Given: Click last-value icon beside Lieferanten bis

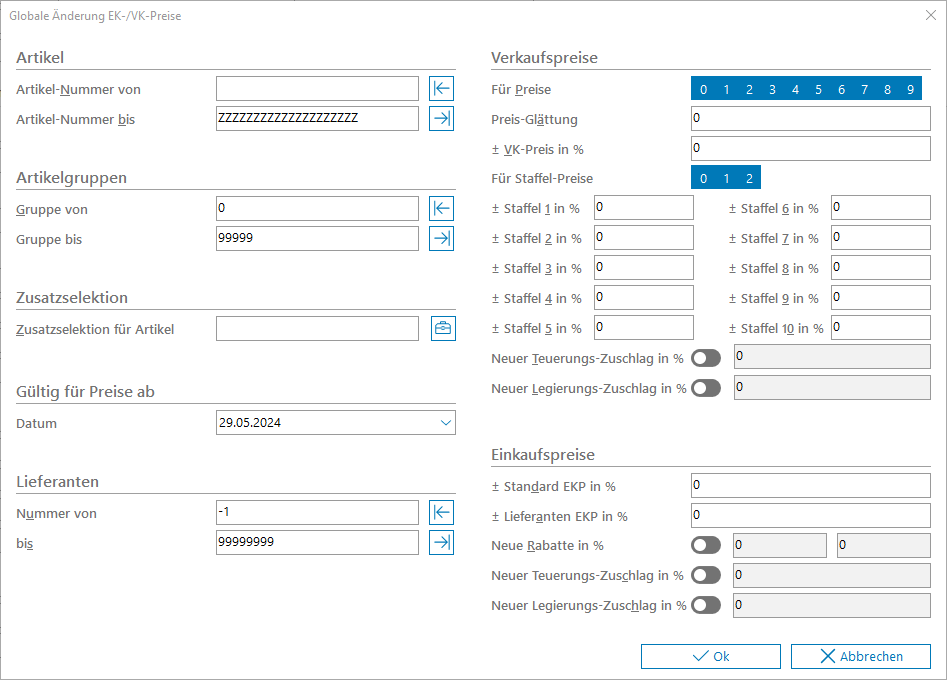Looking at the screenshot, I should pos(442,543).
